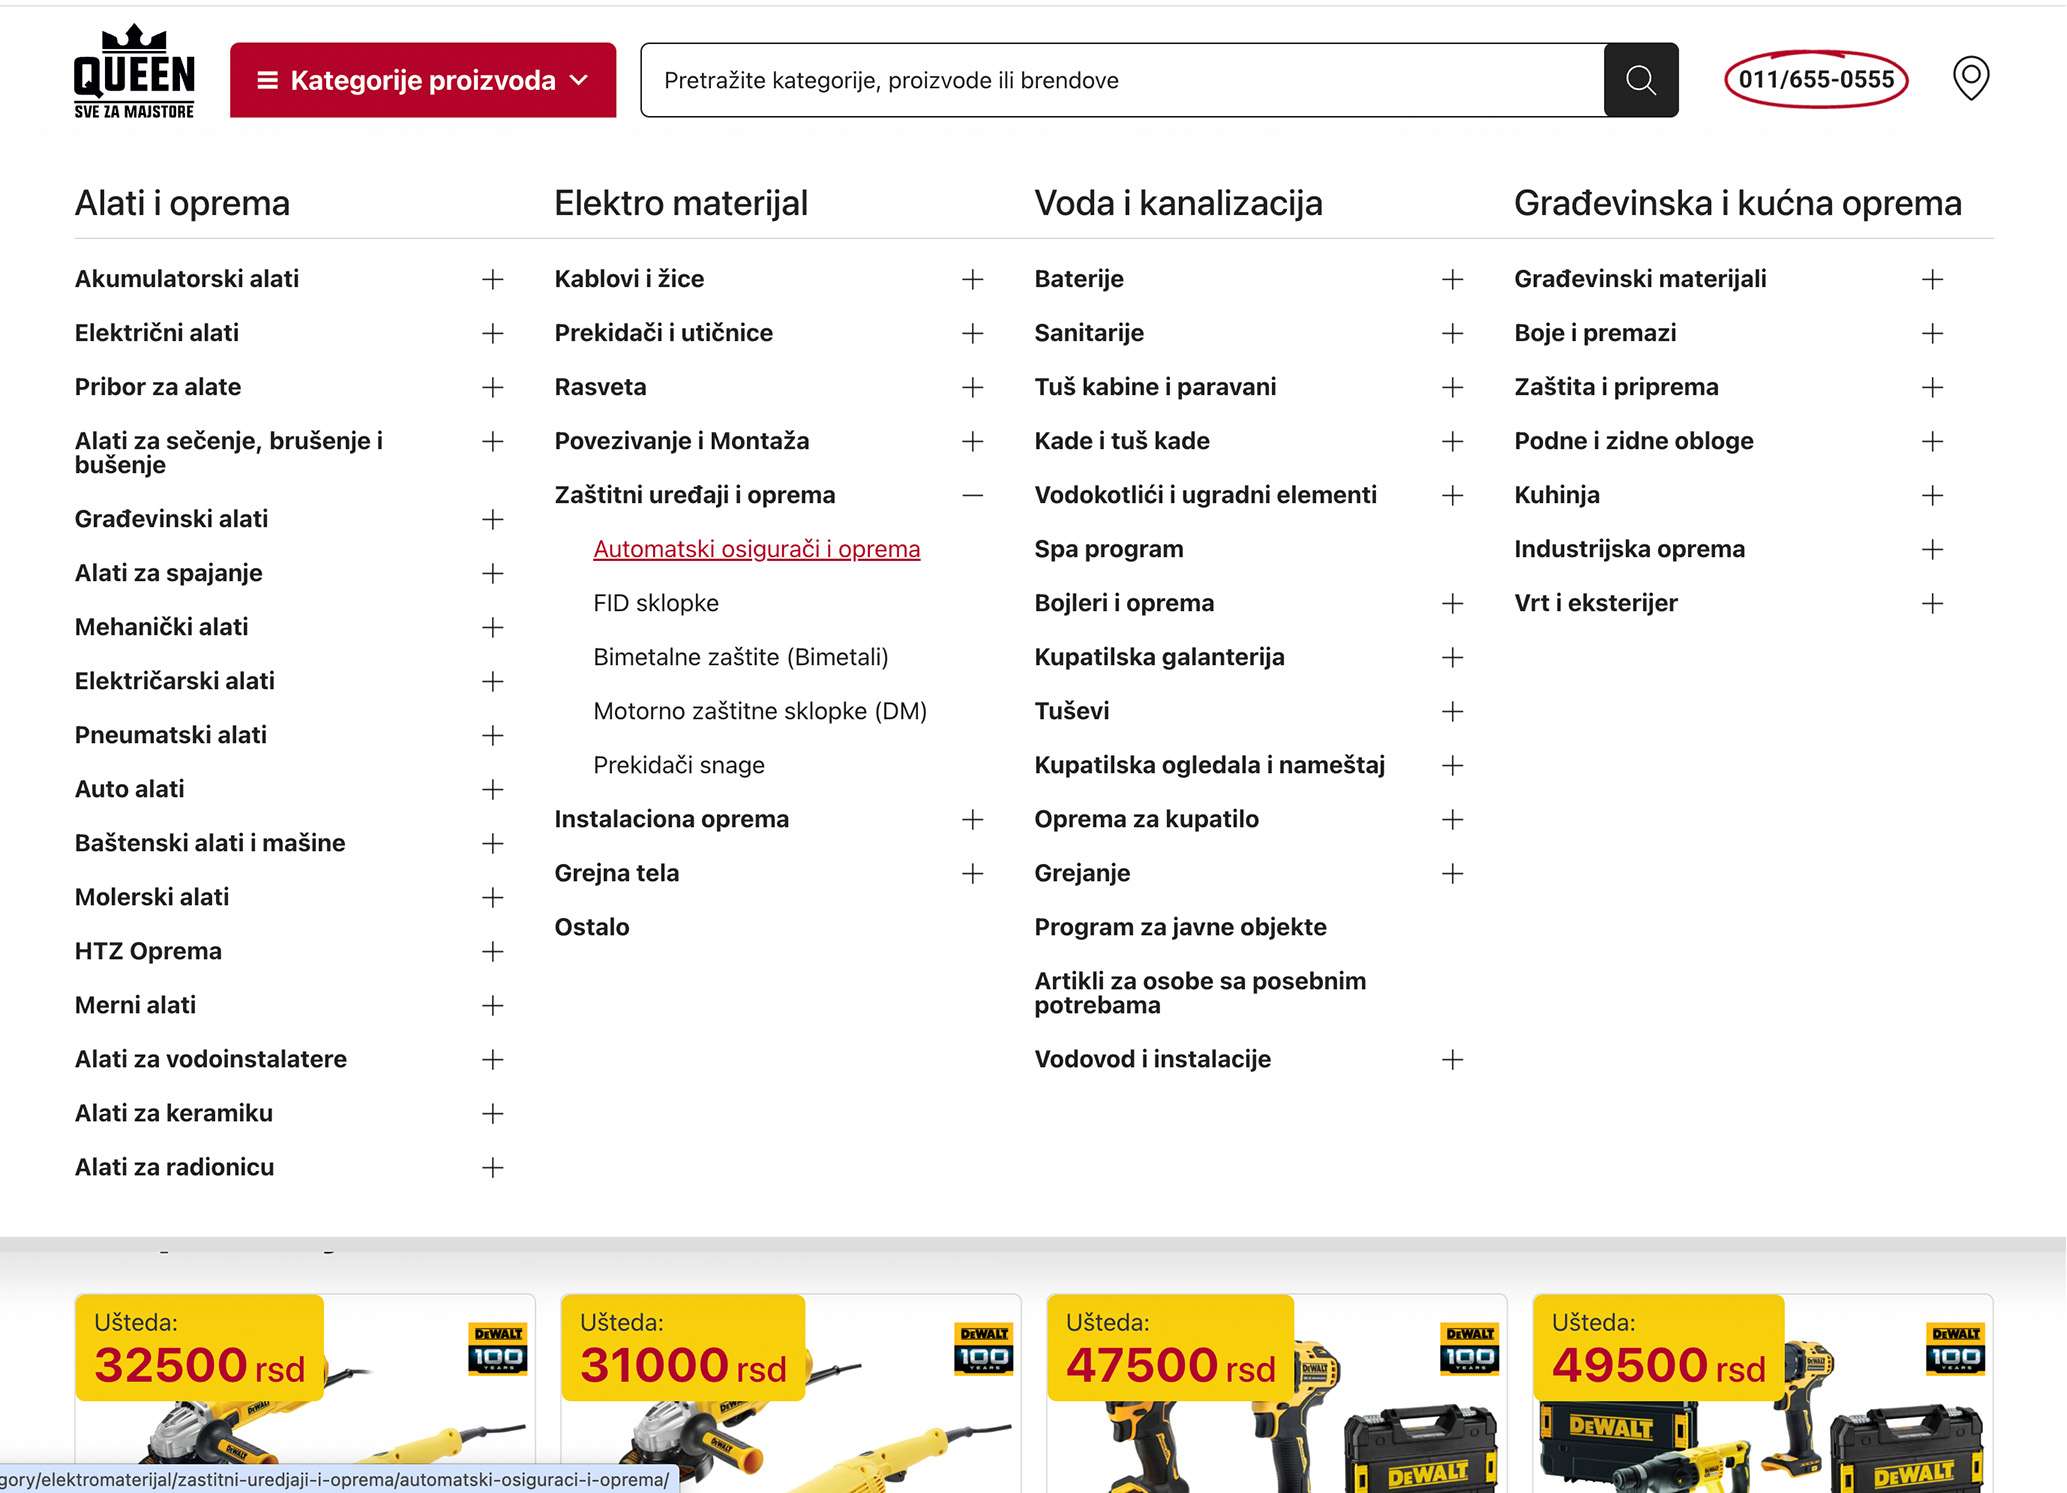Click the magnifying glass search button
This screenshot has width=2067, height=1493.
(1640, 80)
